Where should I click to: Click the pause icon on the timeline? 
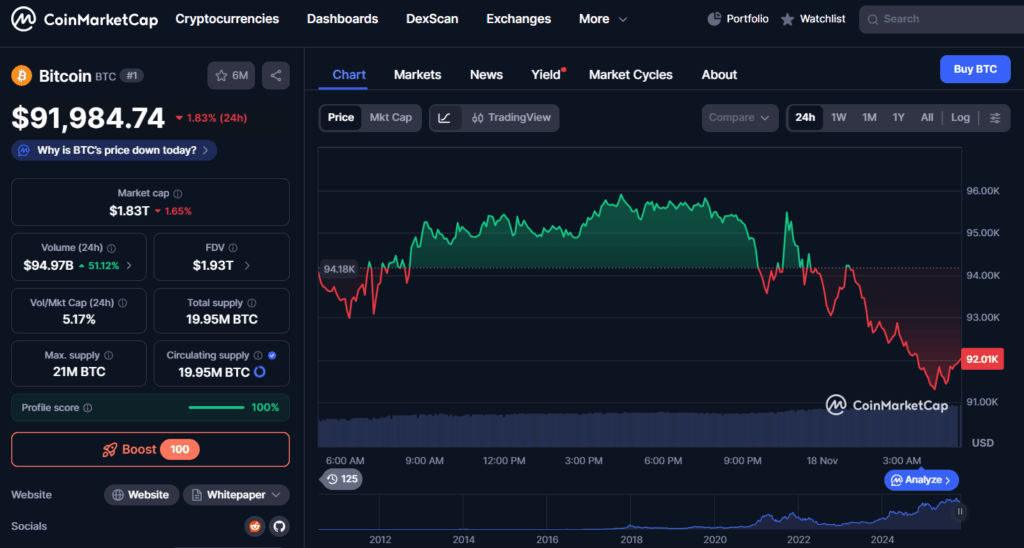[x=960, y=512]
